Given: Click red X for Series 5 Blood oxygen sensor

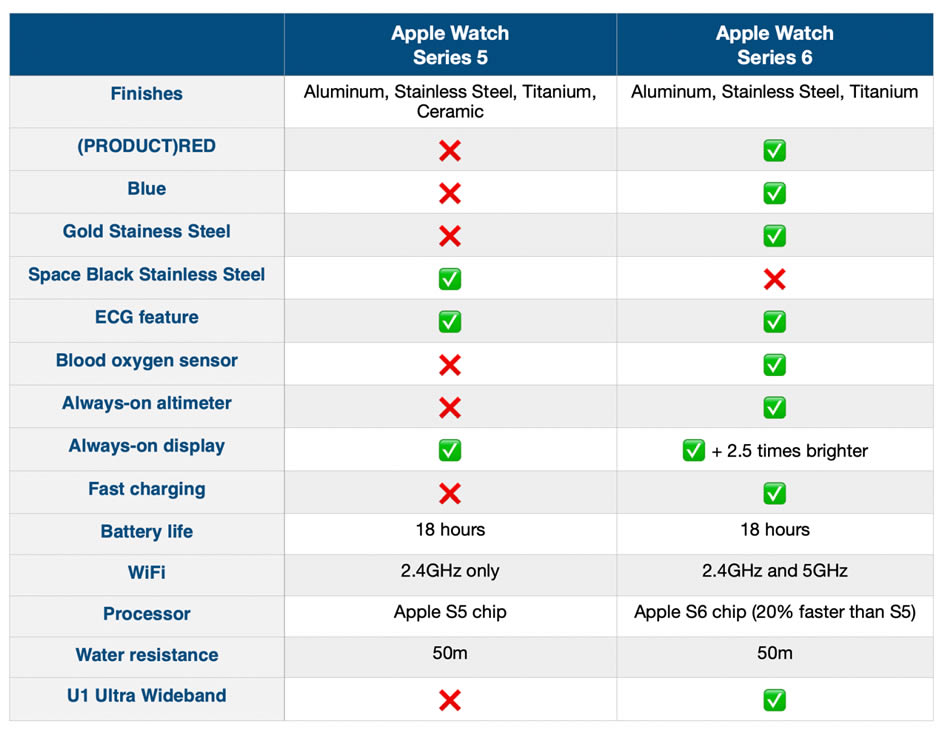Looking at the screenshot, I should [x=450, y=365].
